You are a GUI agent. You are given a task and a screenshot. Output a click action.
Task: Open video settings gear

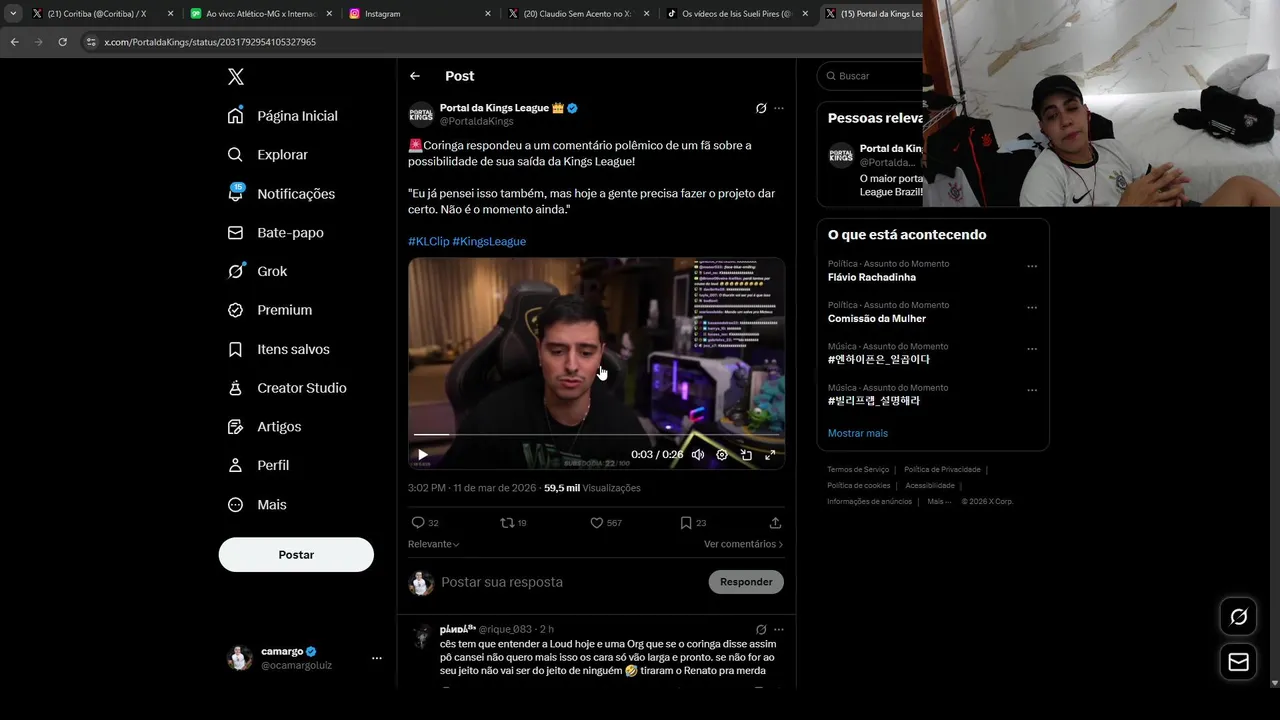point(722,455)
